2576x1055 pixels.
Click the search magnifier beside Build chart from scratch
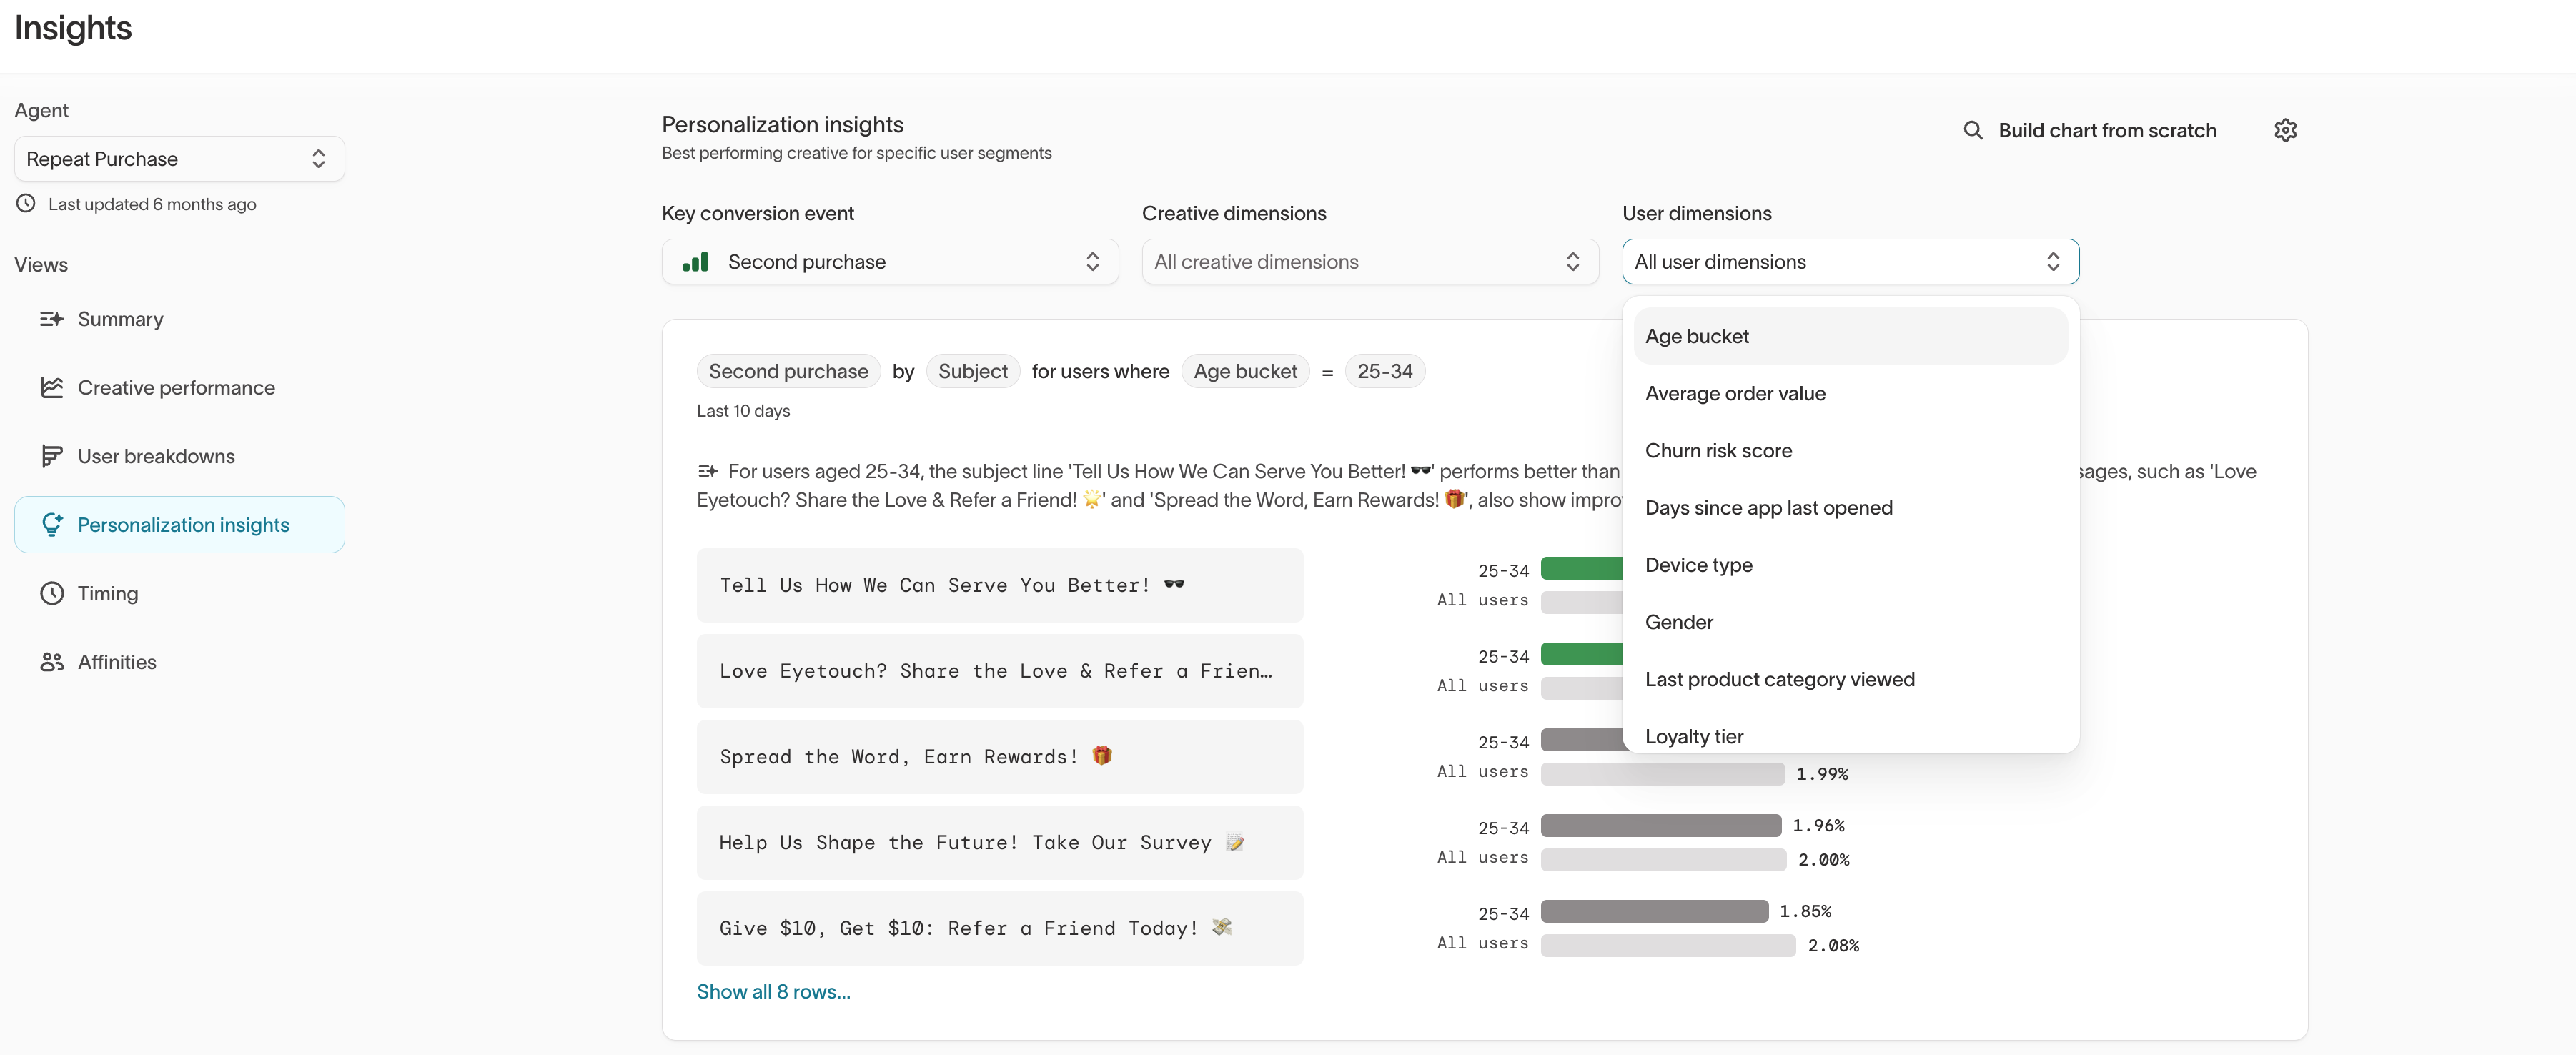pos(1972,130)
